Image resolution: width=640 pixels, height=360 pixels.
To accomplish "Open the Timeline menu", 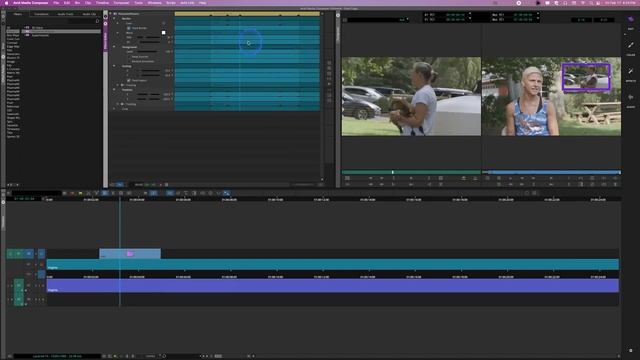I will 102,3.
